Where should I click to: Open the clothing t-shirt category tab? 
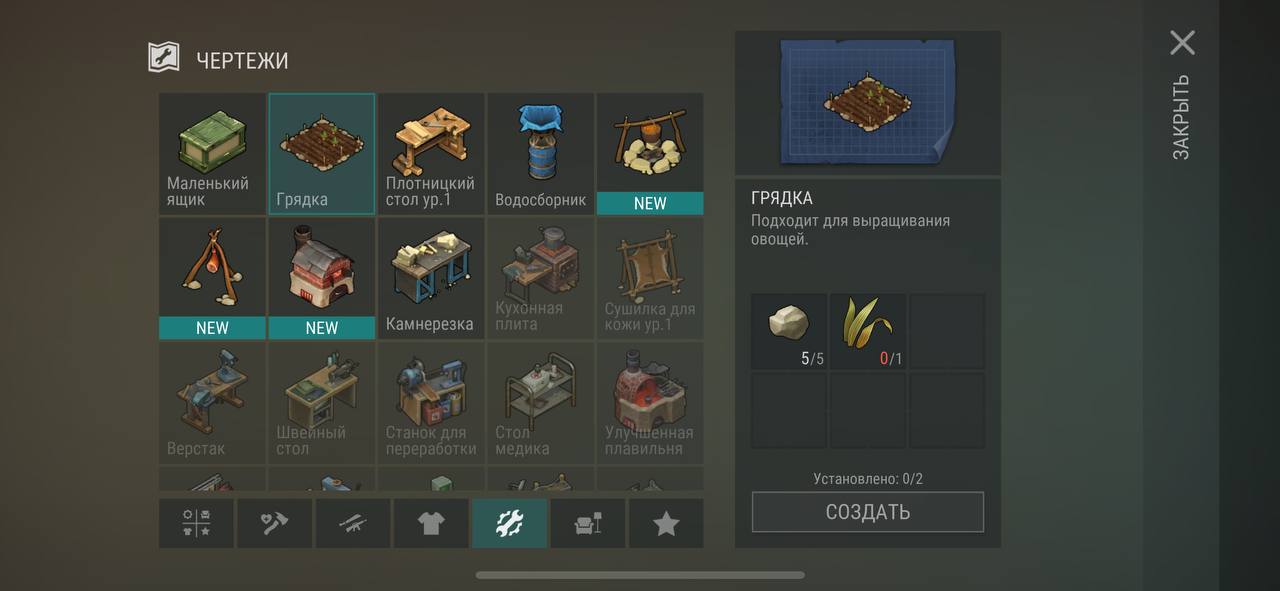pyautogui.click(x=431, y=523)
